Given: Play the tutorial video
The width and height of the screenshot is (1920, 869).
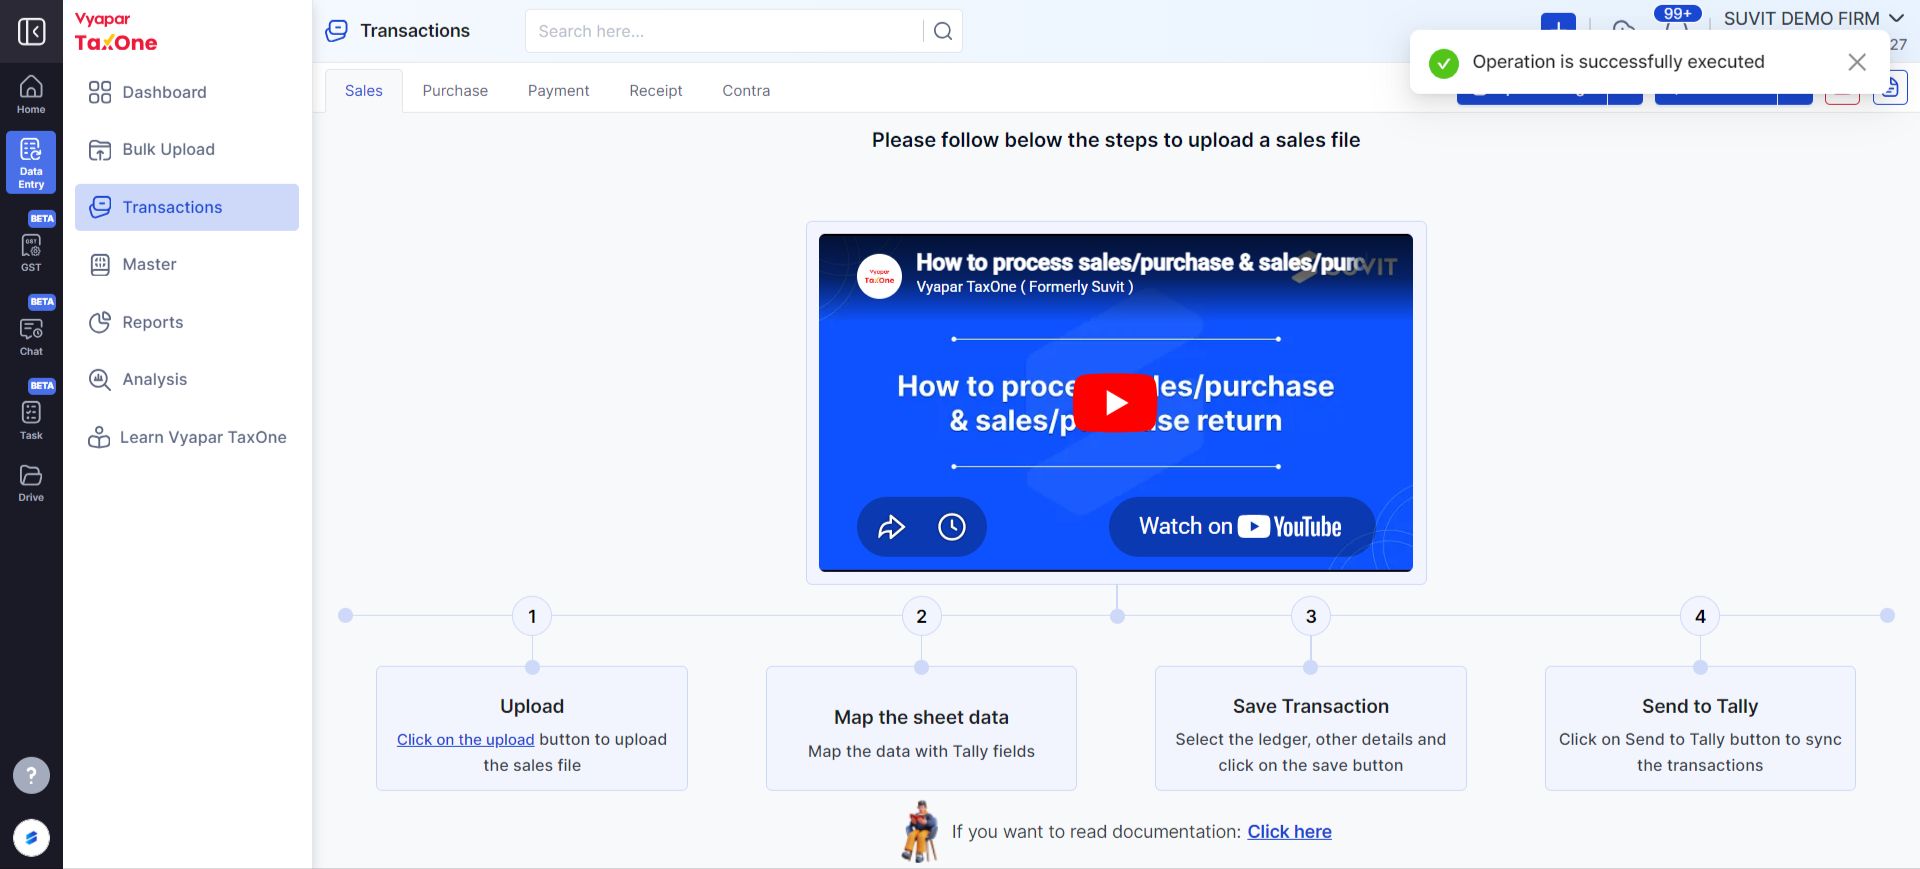Looking at the screenshot, I should click(1115, 402).
